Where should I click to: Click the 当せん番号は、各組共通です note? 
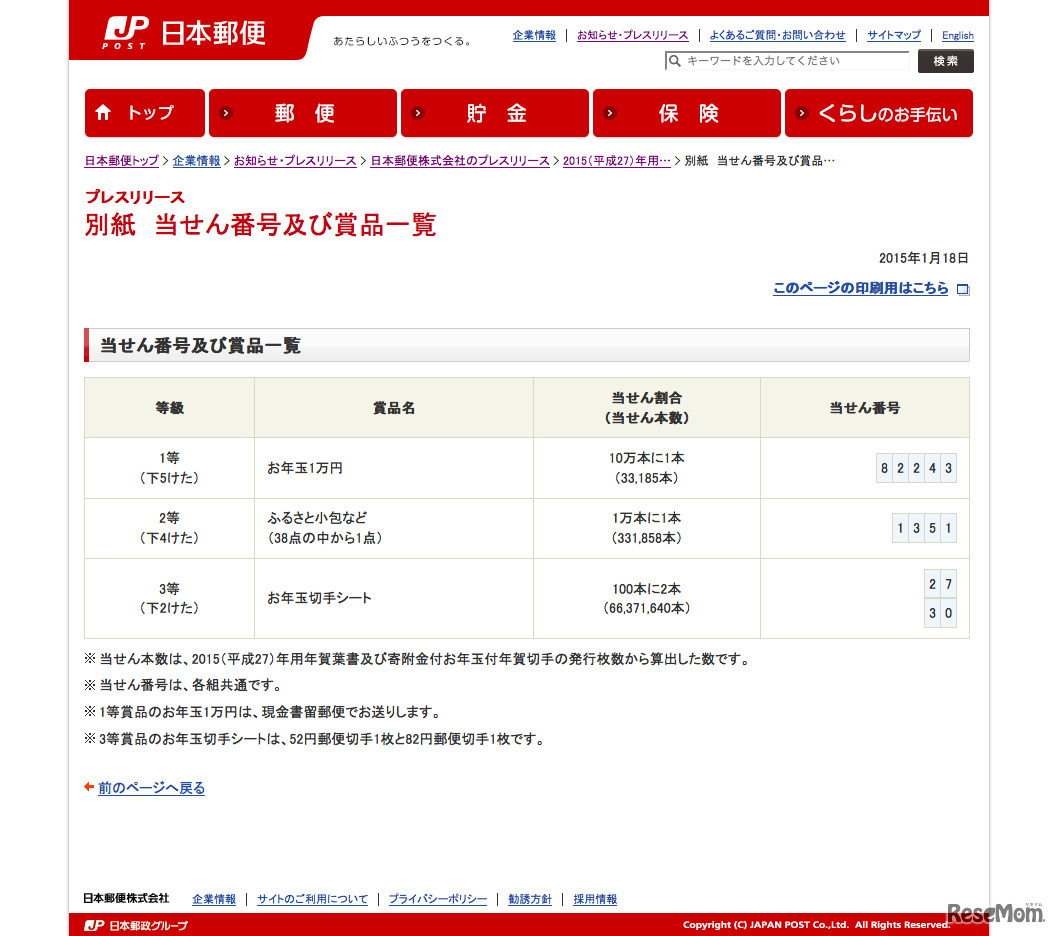(x=184, y=685)
